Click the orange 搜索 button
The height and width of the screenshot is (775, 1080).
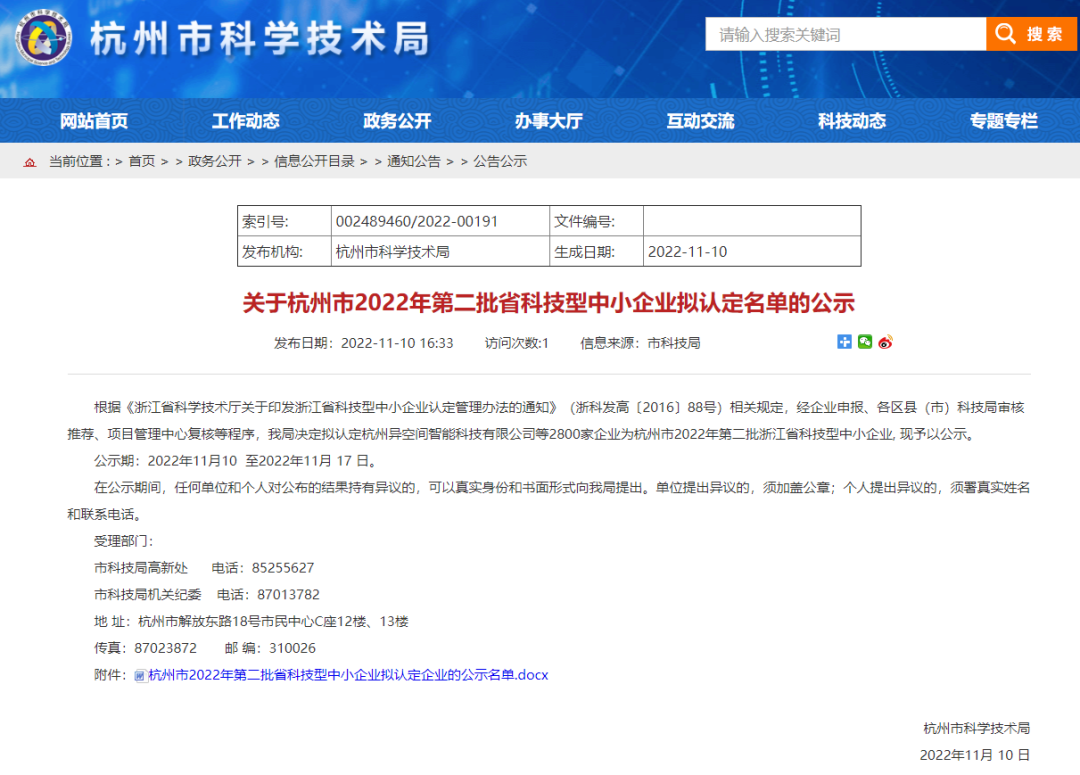click(x=1031, y=34)
